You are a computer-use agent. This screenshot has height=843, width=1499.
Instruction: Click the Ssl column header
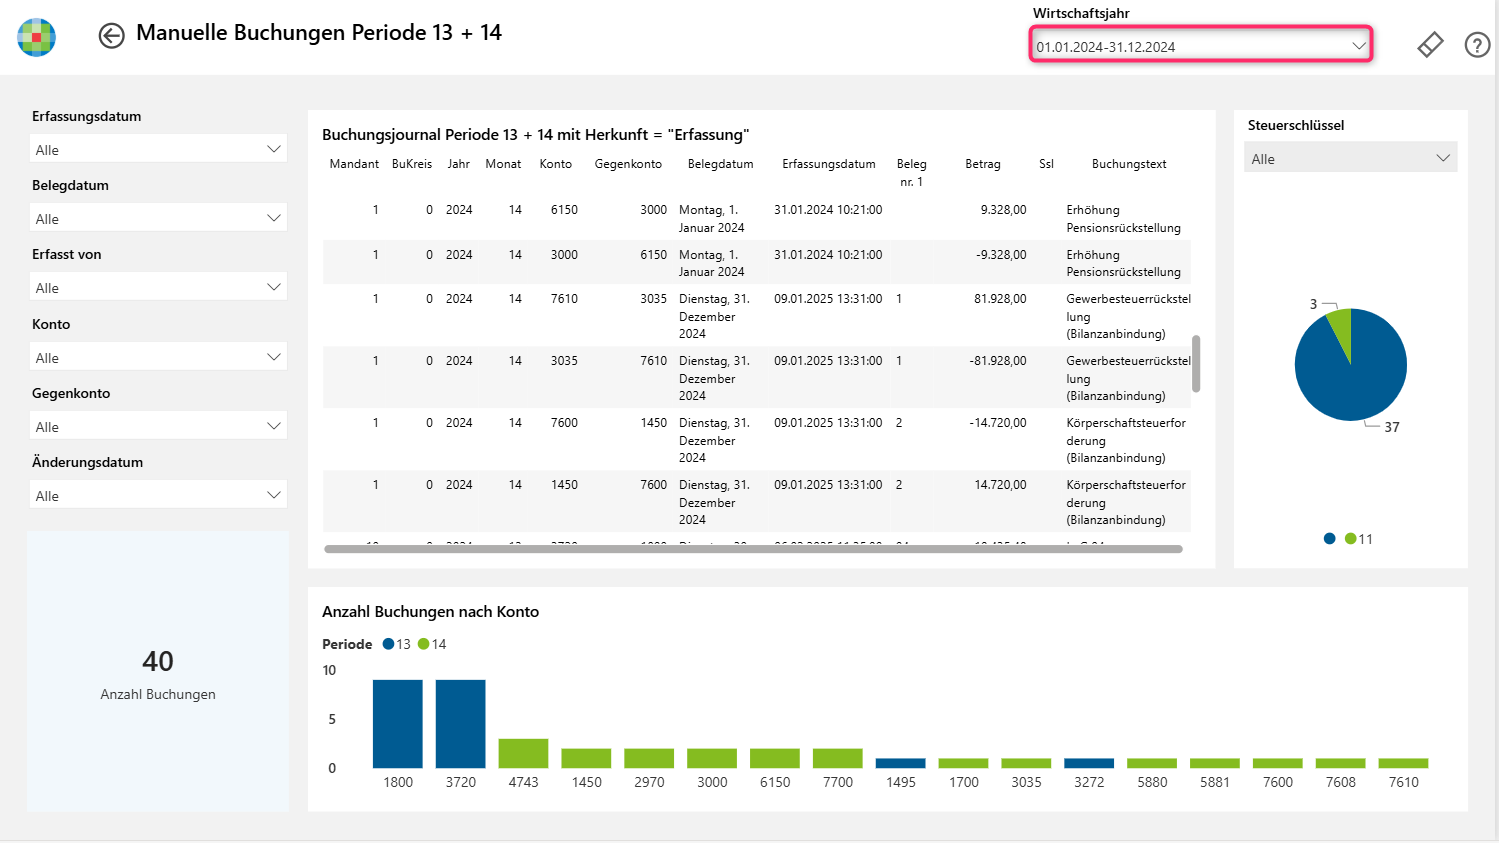pos(1046,164)
